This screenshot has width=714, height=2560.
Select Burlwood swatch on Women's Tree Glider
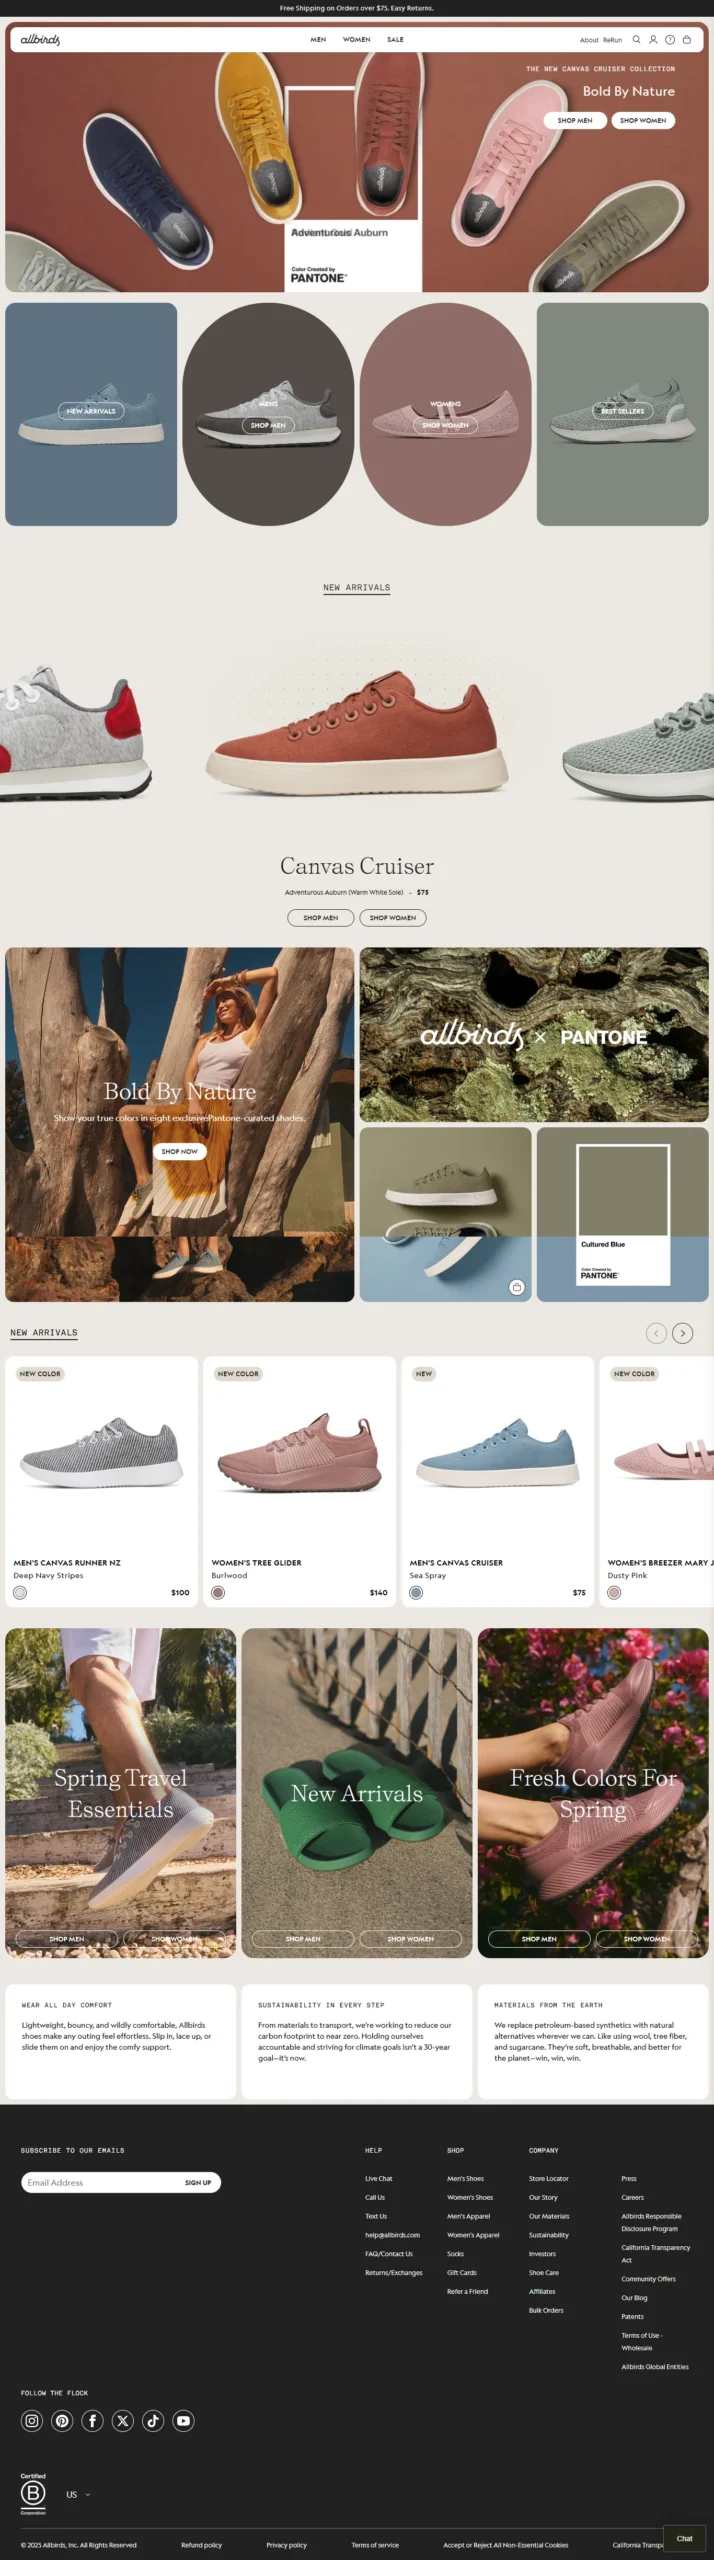point(218,1593)
